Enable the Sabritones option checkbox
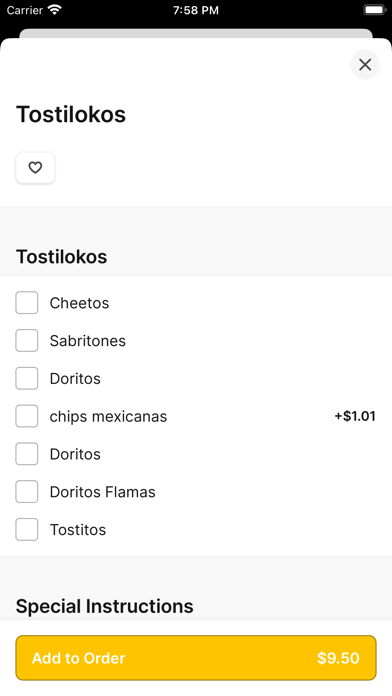The height and width of the screenshot is (696, 392). (27, 340)
